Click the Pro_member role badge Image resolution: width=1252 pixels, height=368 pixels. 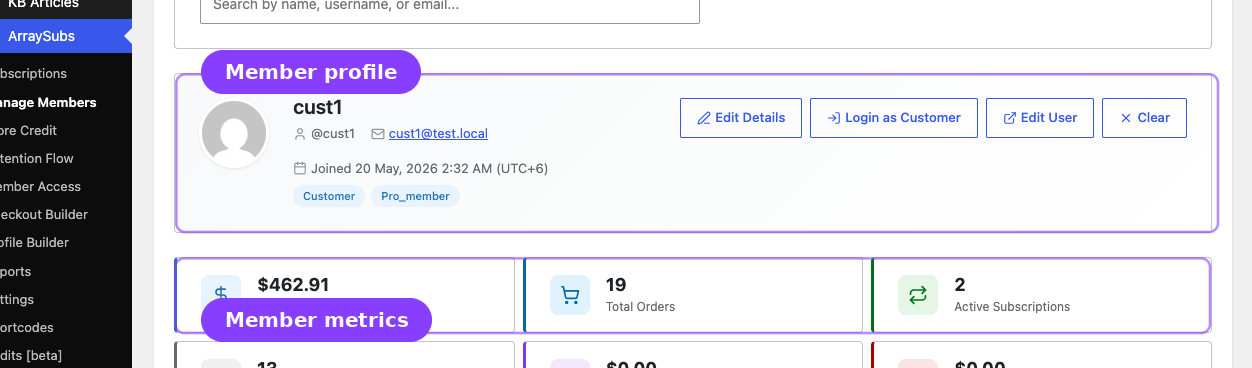pyautogui.click(x=415, y=196)
